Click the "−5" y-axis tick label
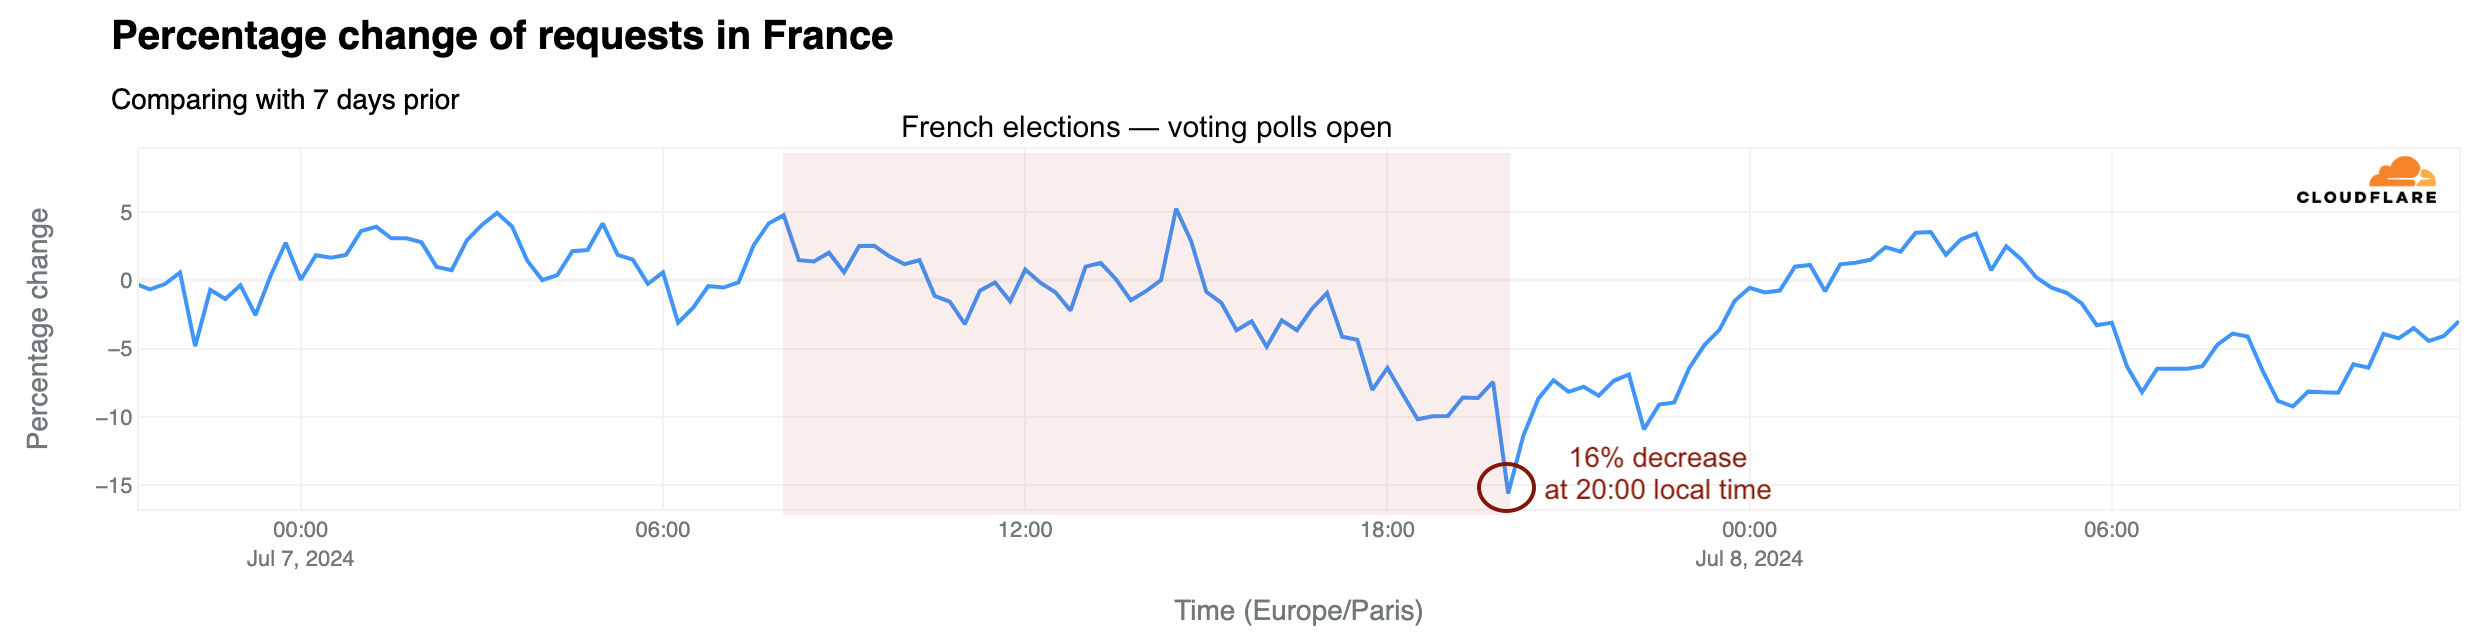The width and height of the screenshot is (2482, 642). (118, 349)
